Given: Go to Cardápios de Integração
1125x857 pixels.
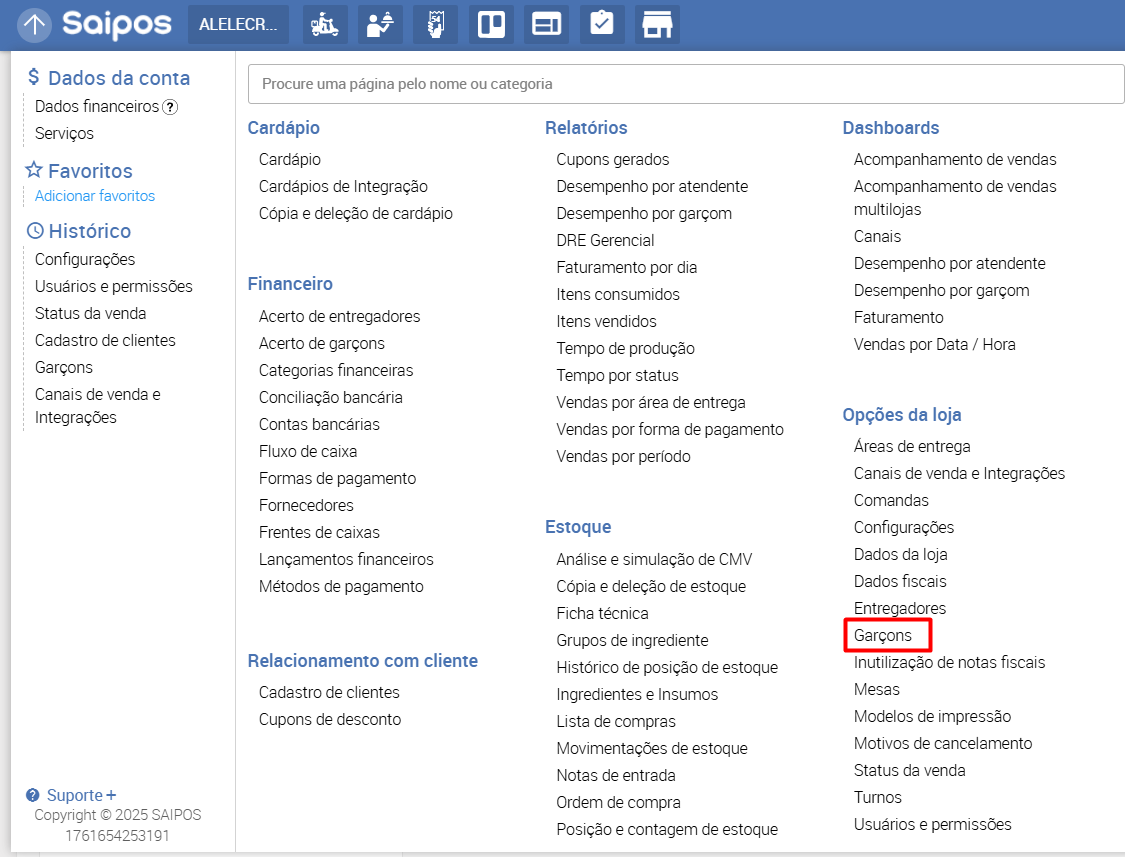Looking at the screenshot, I should click(x=343, y=186).
